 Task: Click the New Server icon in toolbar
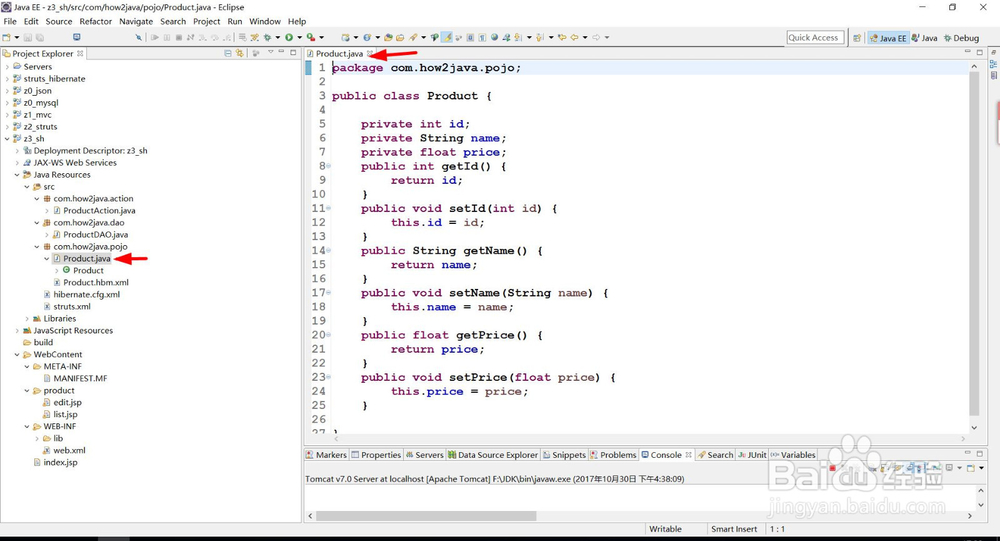(345, 38)
